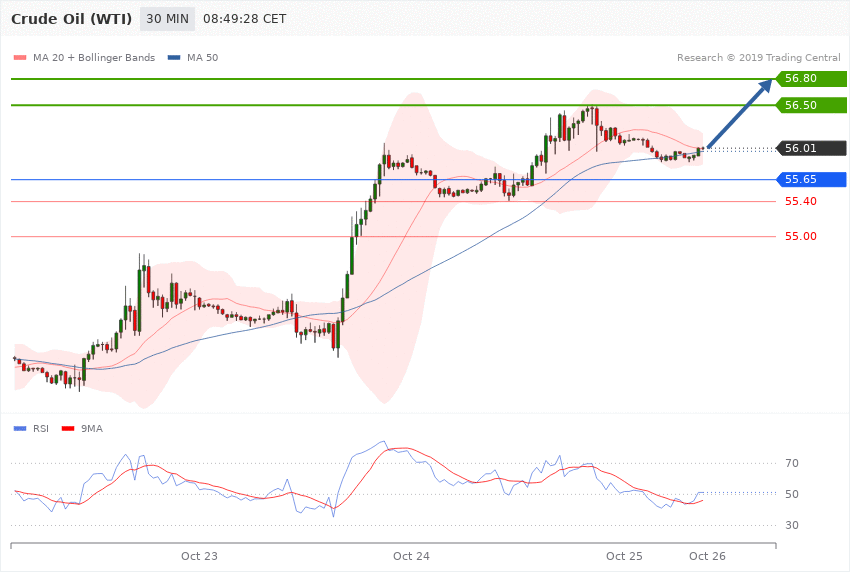
Task: Click the Oct 23 date axis label
Action: pyautogui.click(x=199, y=556)
